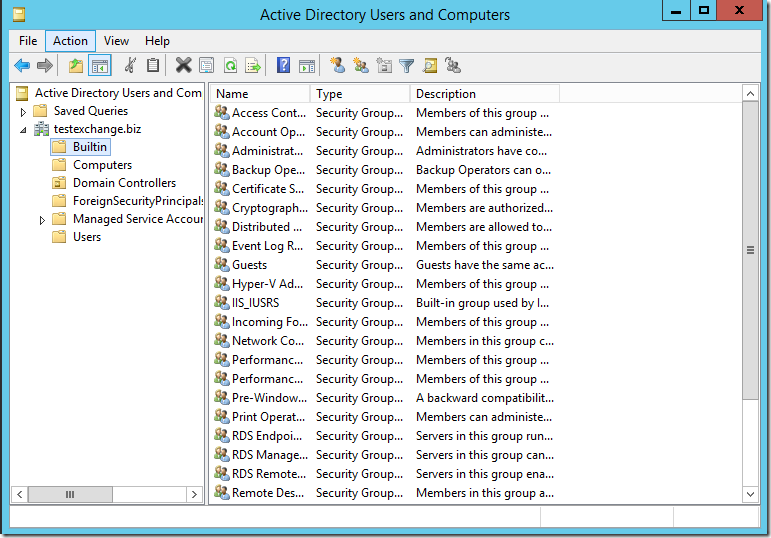Select the Administrat... group row
Viewport: 771px width, 538px height.
[385, 150]
